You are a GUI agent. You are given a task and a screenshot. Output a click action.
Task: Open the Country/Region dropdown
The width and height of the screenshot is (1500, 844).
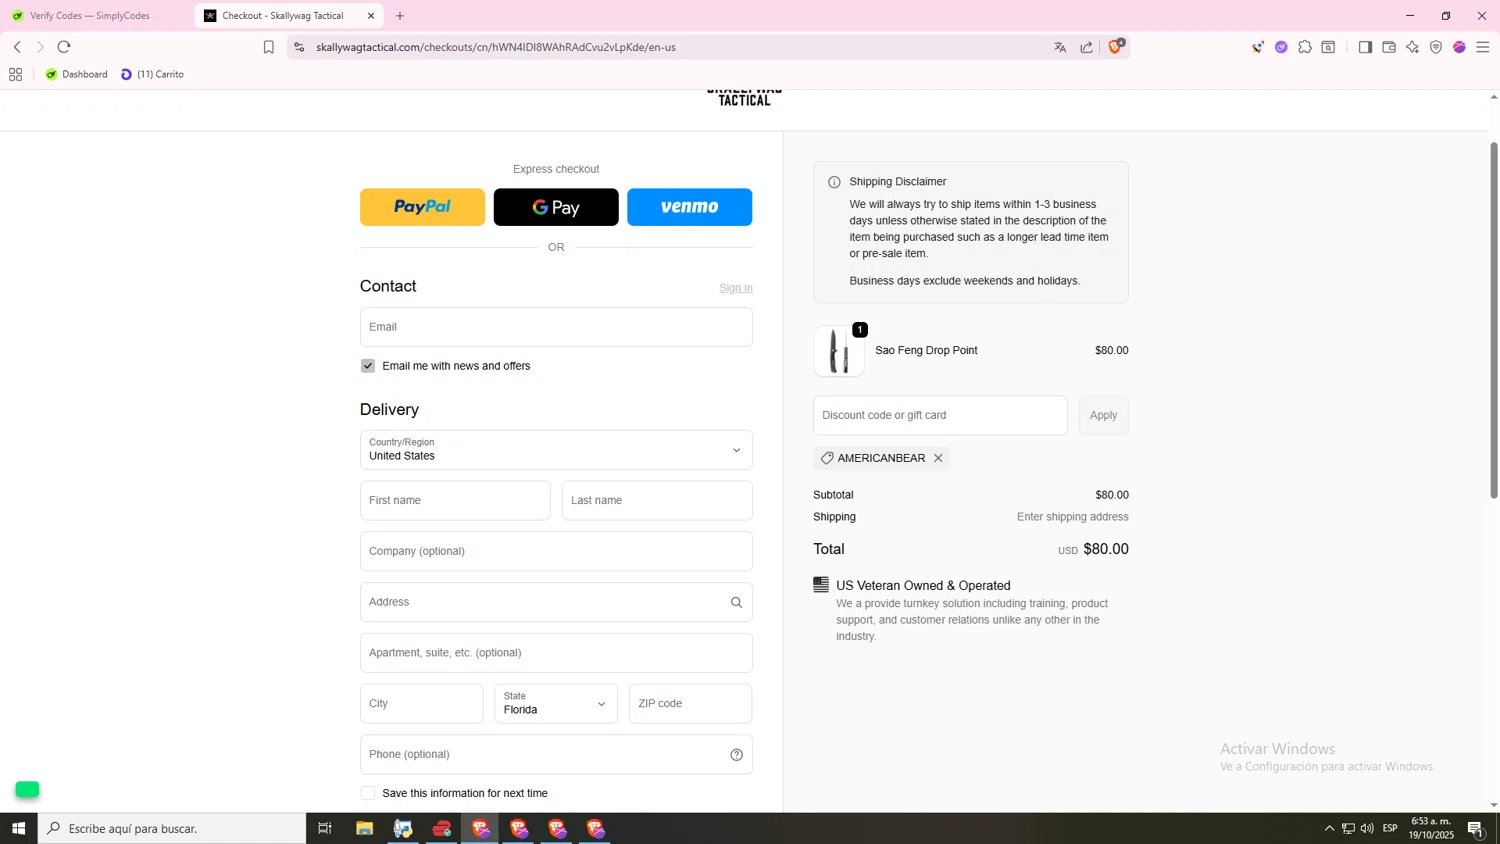(x=556, y=450)
